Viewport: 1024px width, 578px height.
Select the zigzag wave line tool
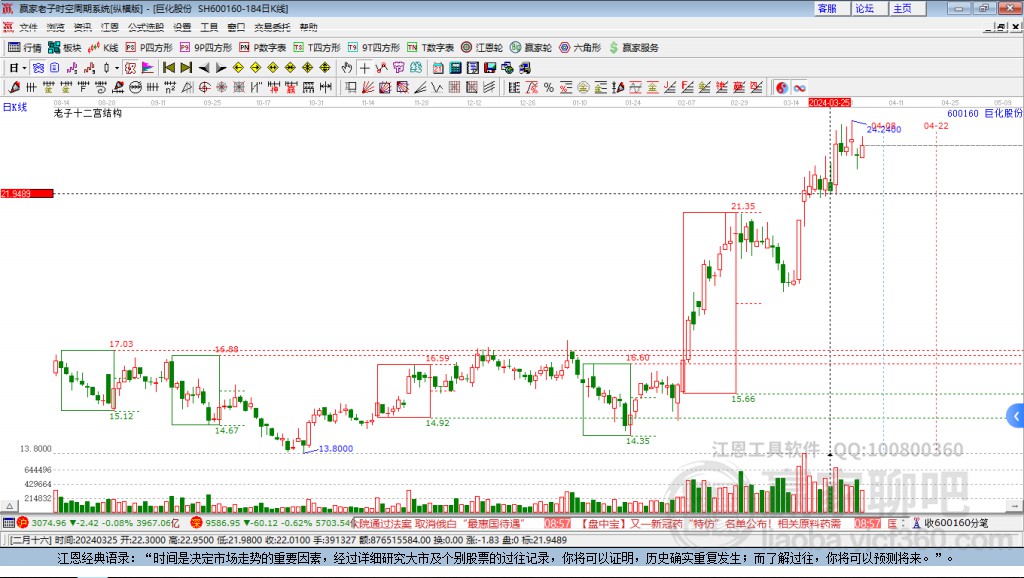pyautogui.click(x=437, y=87)
